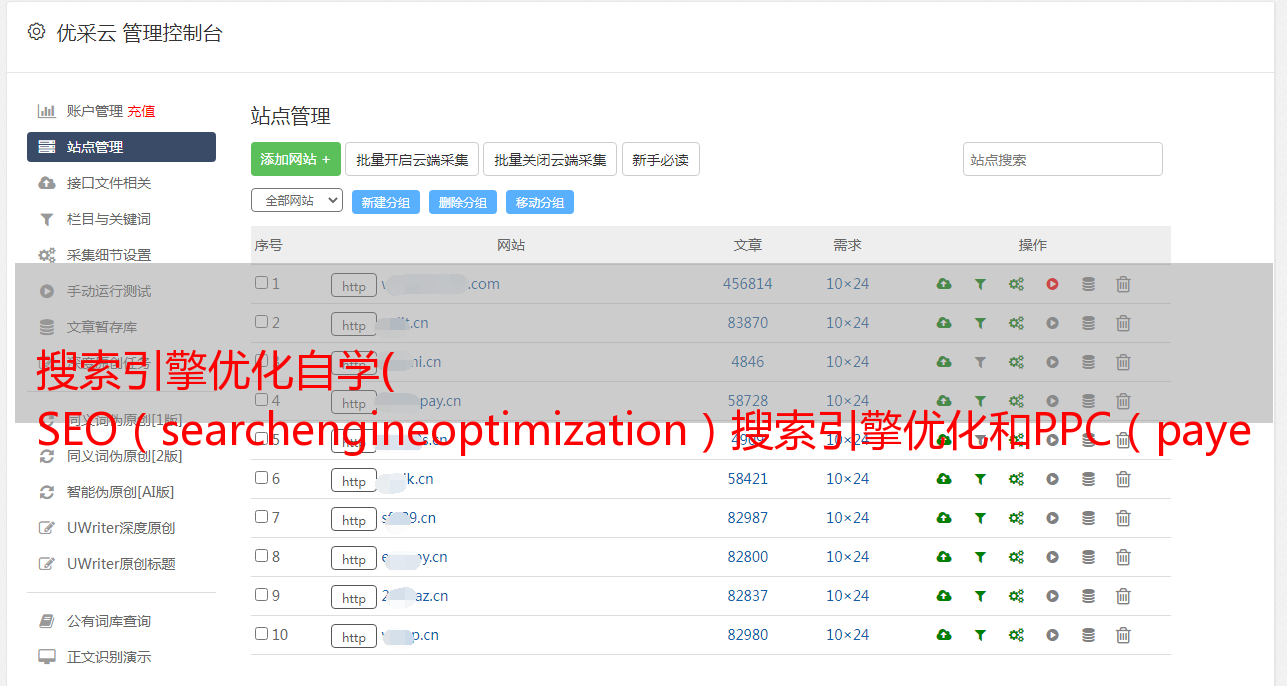Click the green filter icon in row 6 (58421)
Image resolution: width=1287 pixels, height=686 pixels.
click(x=980, y=479)
